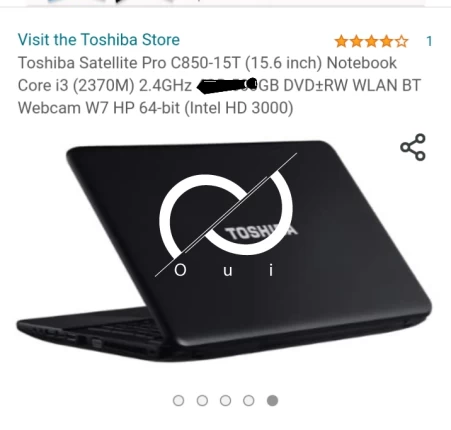Select the fourth image carousel dot
The height and width of the screenshot is (430, 451).
click(249, 400)
